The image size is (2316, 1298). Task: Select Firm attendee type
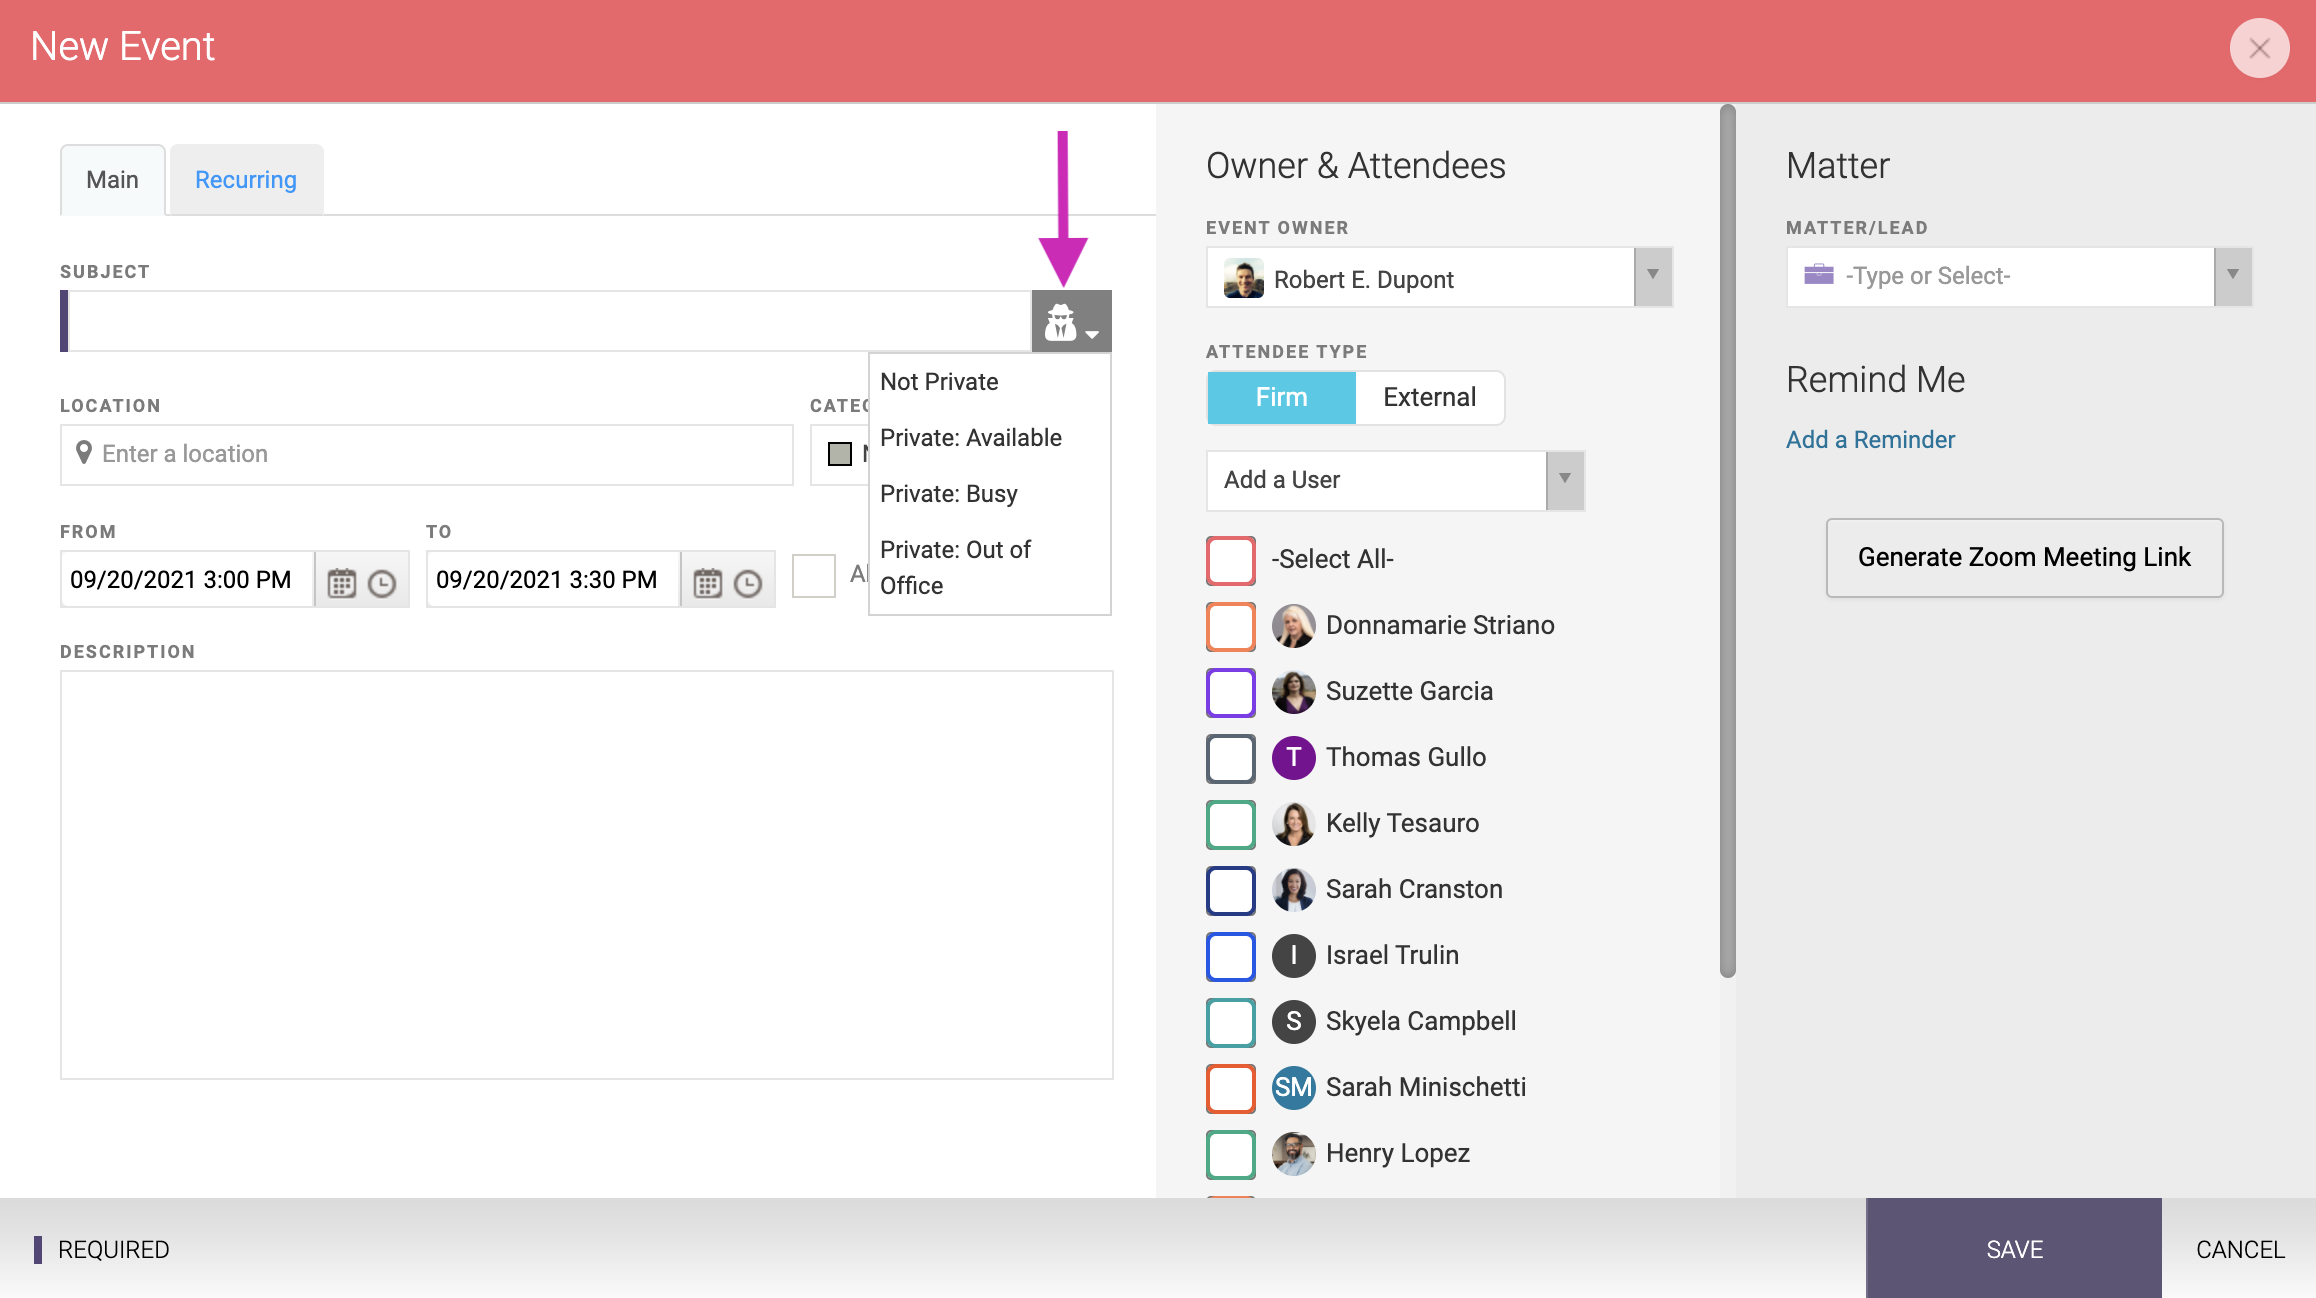pyautogui.click(x=1281, y=398)
